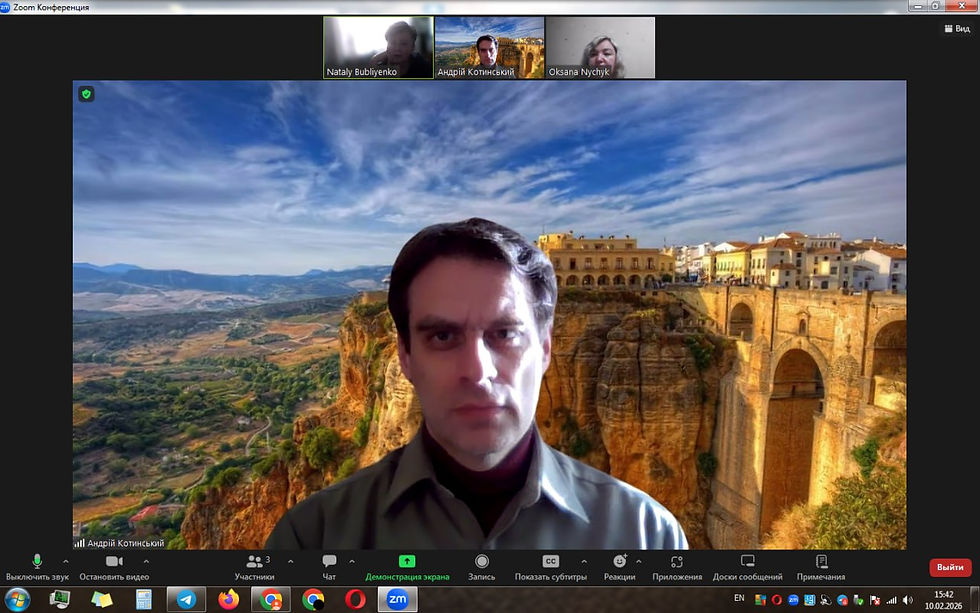Open Telegram from the taskbar
The width and height of the screenshot is (980, 613).
(x=186, y=600)
